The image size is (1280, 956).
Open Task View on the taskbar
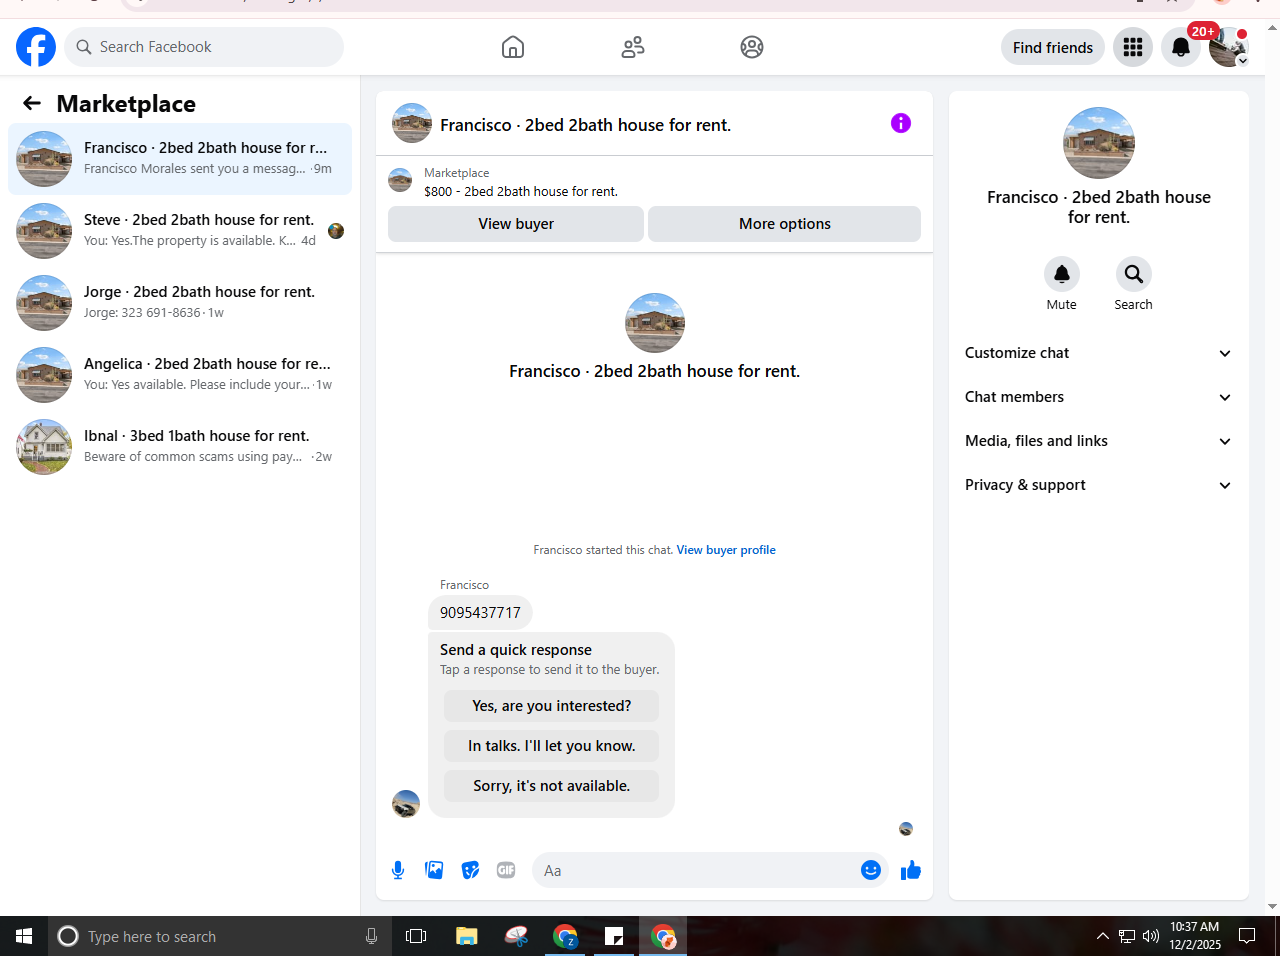click(x=416, y=936)
